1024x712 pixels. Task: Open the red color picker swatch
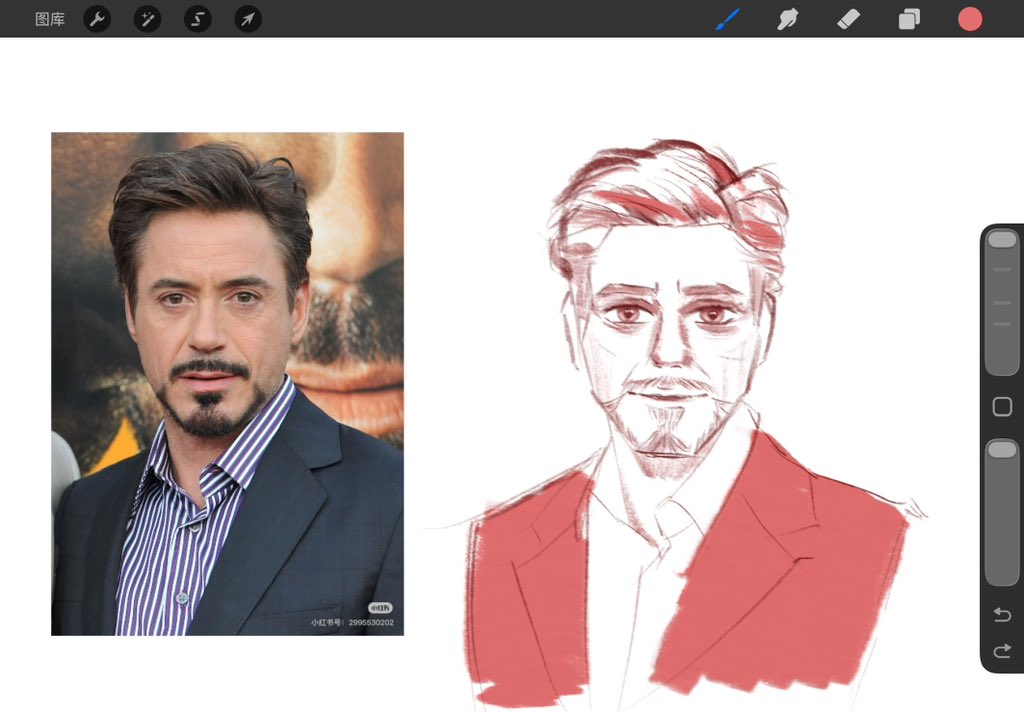pos(970,19)
